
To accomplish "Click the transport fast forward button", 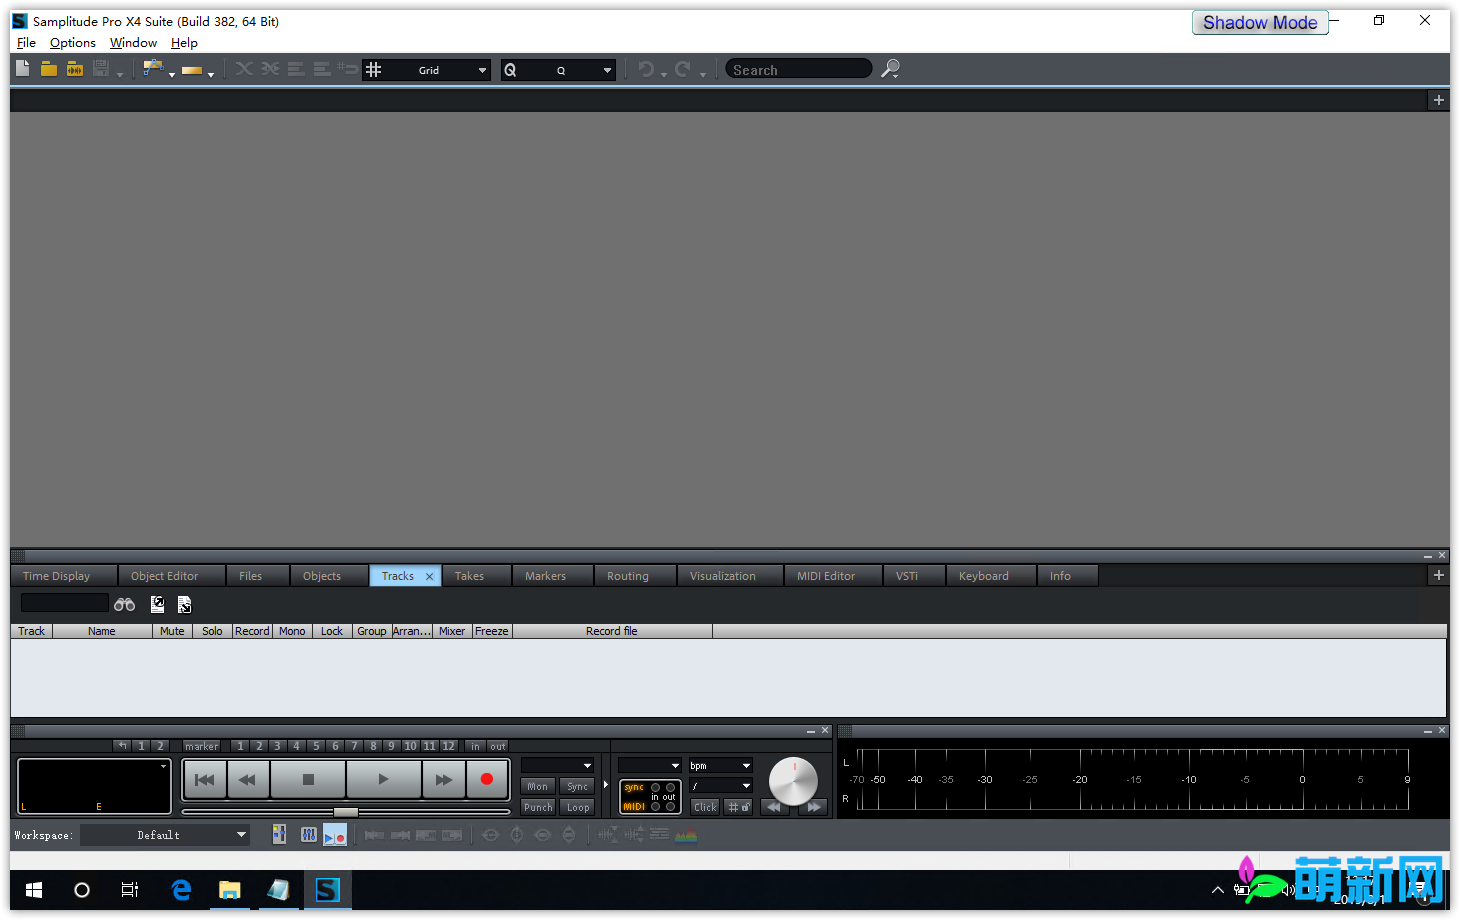I will pyautogui.click(x=444, y=779).
